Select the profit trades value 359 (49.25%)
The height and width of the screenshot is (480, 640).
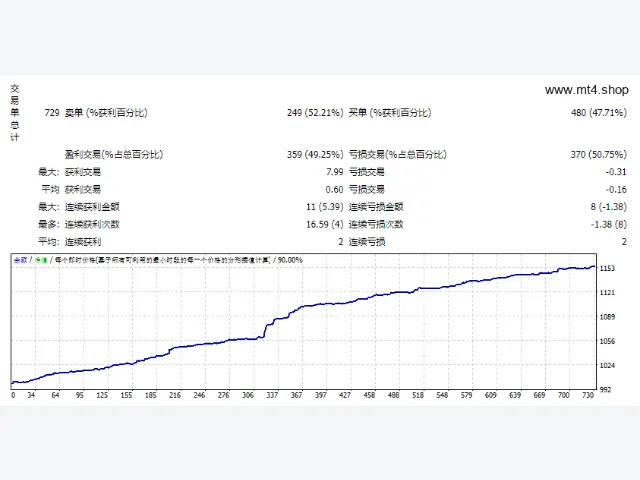tap(315, 155)
